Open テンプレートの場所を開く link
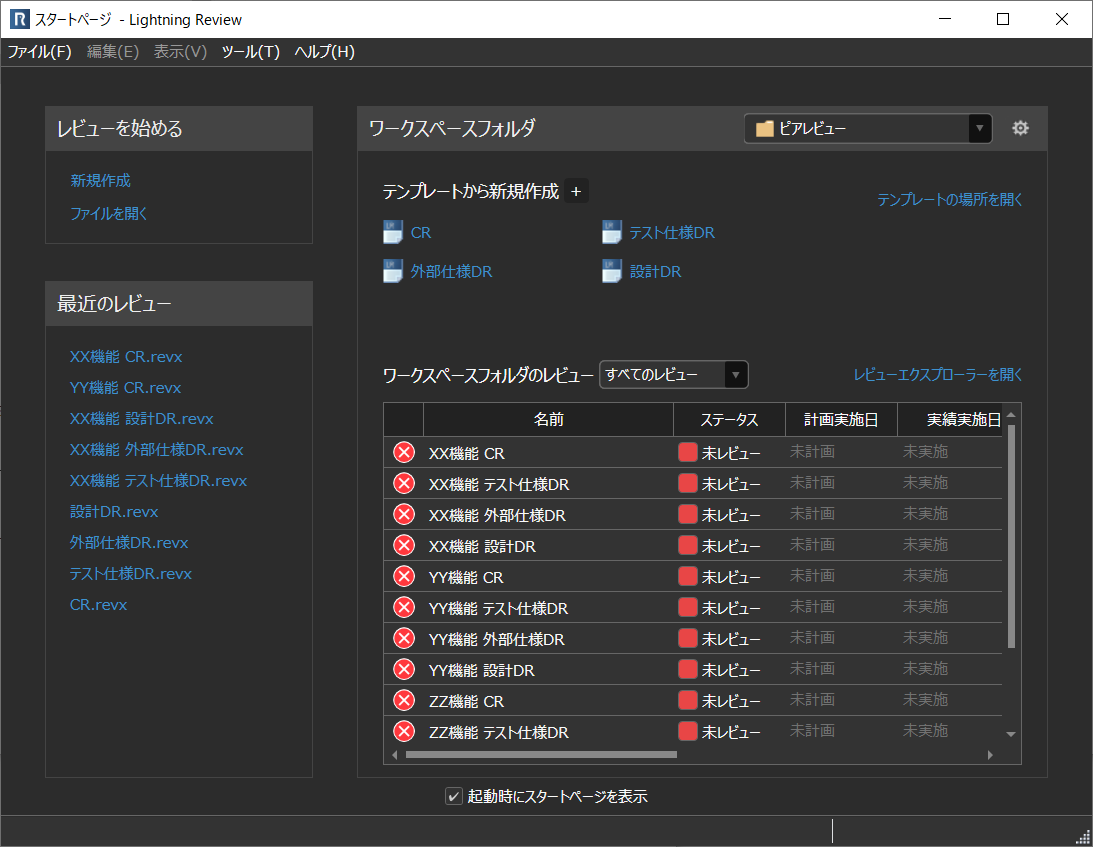The width and height of the screenshot is (1093, 847). click(949, 199)
